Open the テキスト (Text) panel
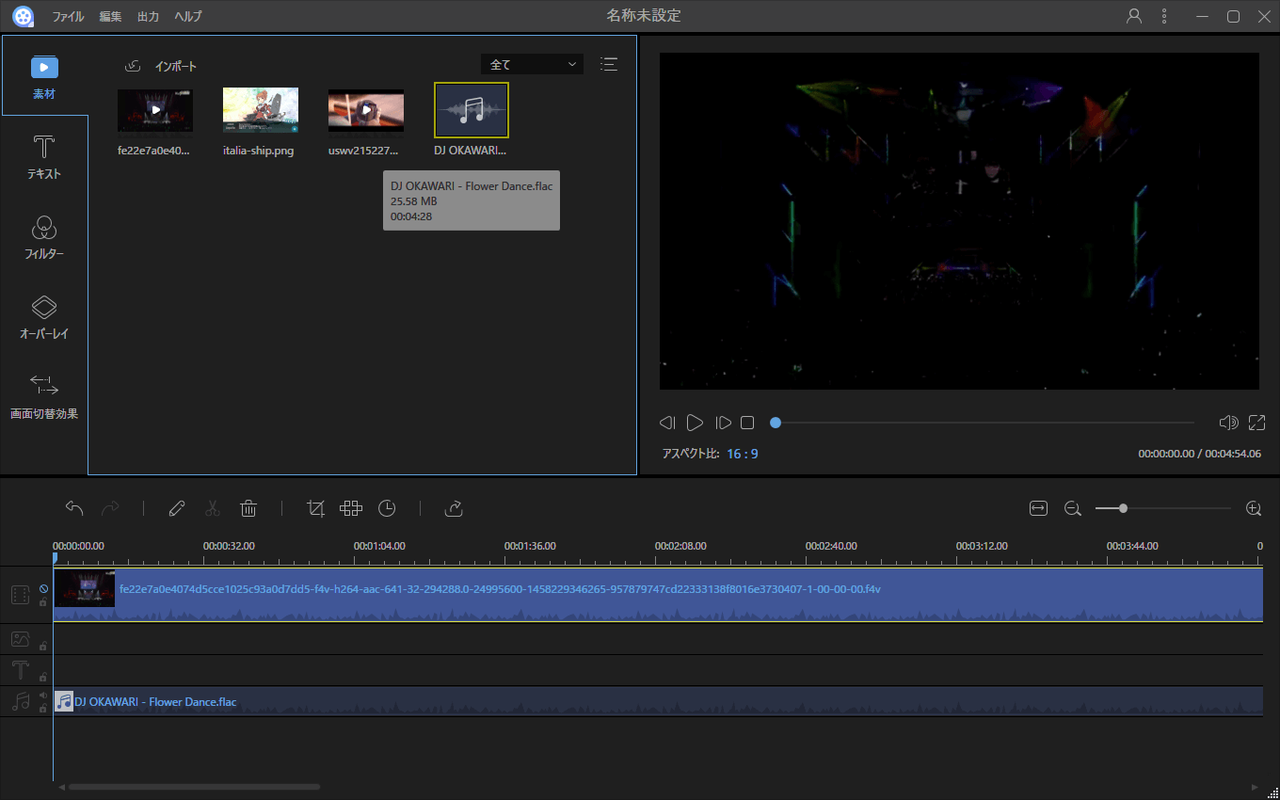1280x800 pixels. 44,157
